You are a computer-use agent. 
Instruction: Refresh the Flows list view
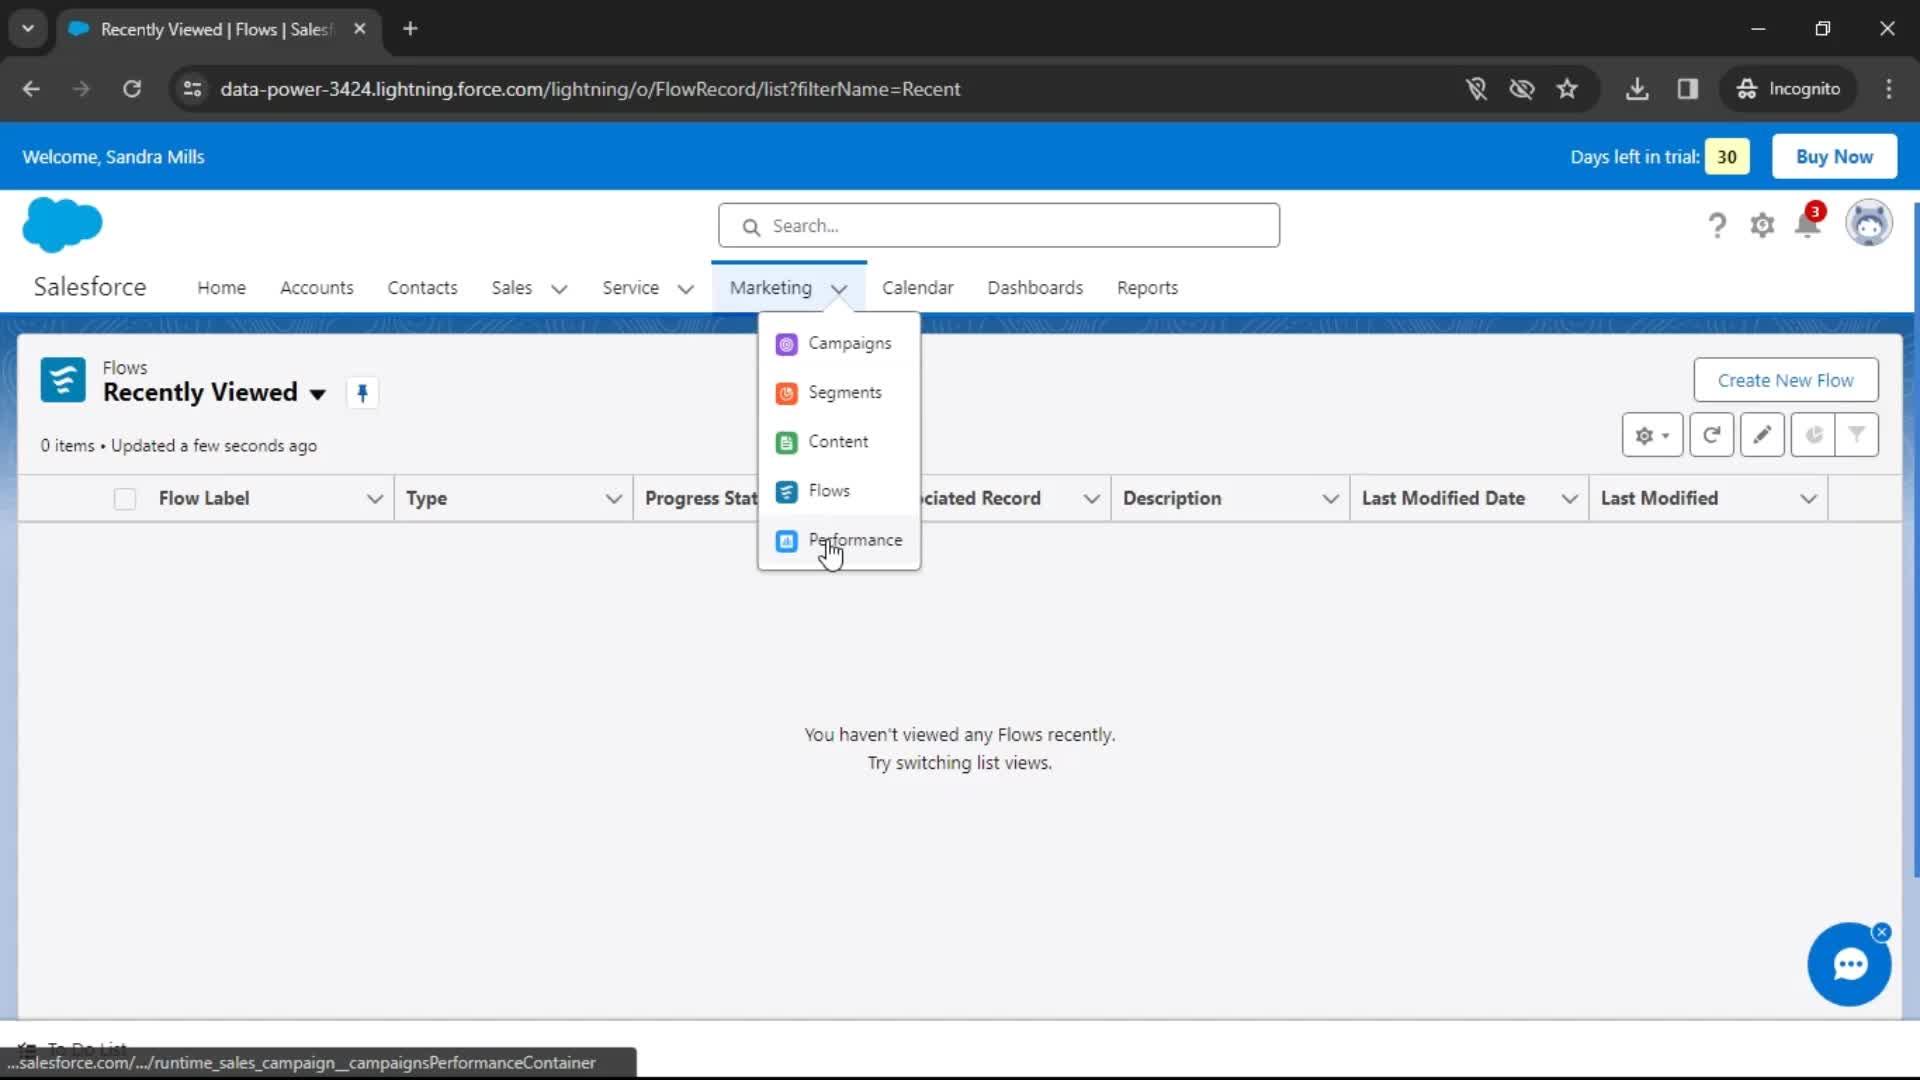tap(1712, 435)
